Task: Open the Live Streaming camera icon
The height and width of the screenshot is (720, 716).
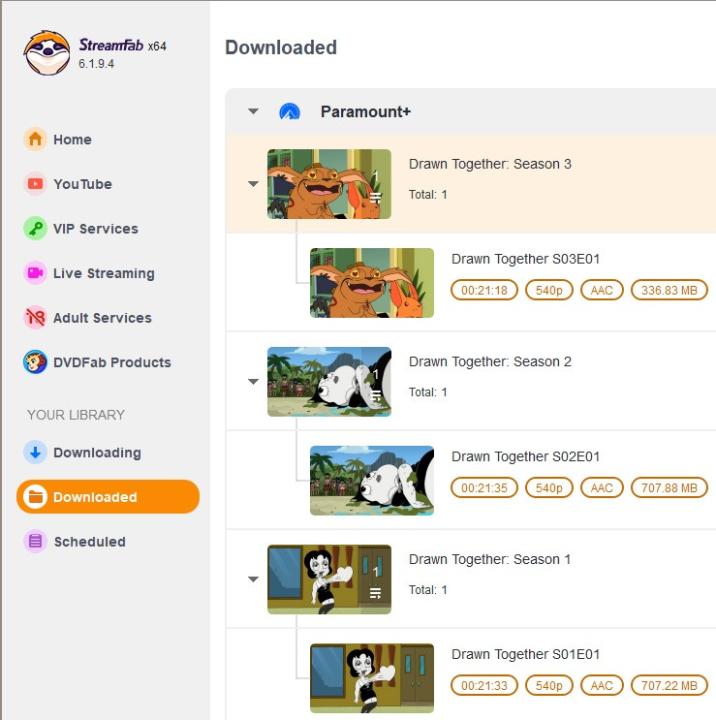Action: pos(35,273)
